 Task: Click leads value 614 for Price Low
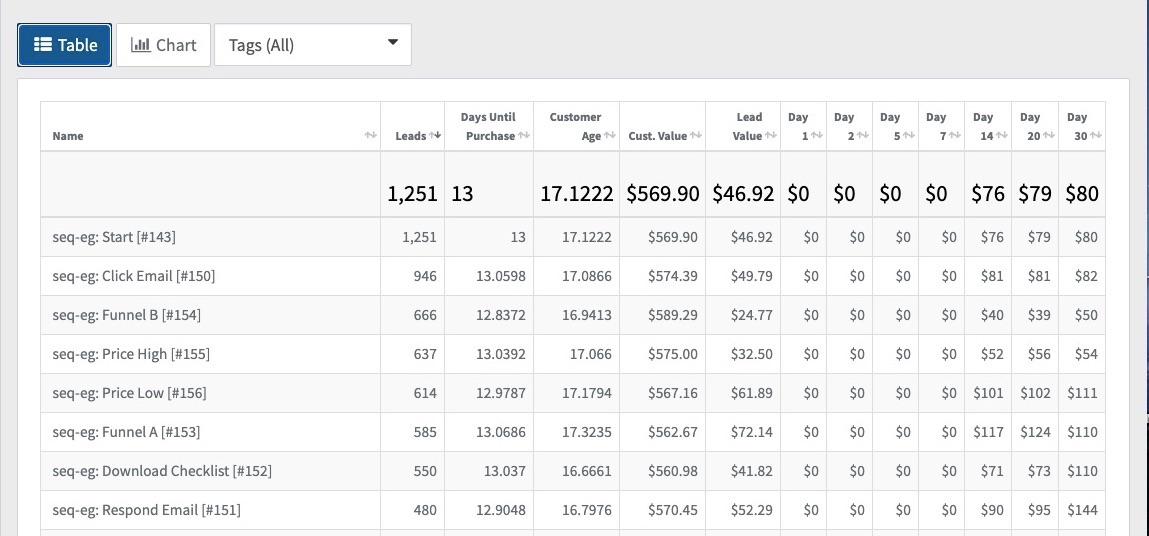(x=424, y=393)
